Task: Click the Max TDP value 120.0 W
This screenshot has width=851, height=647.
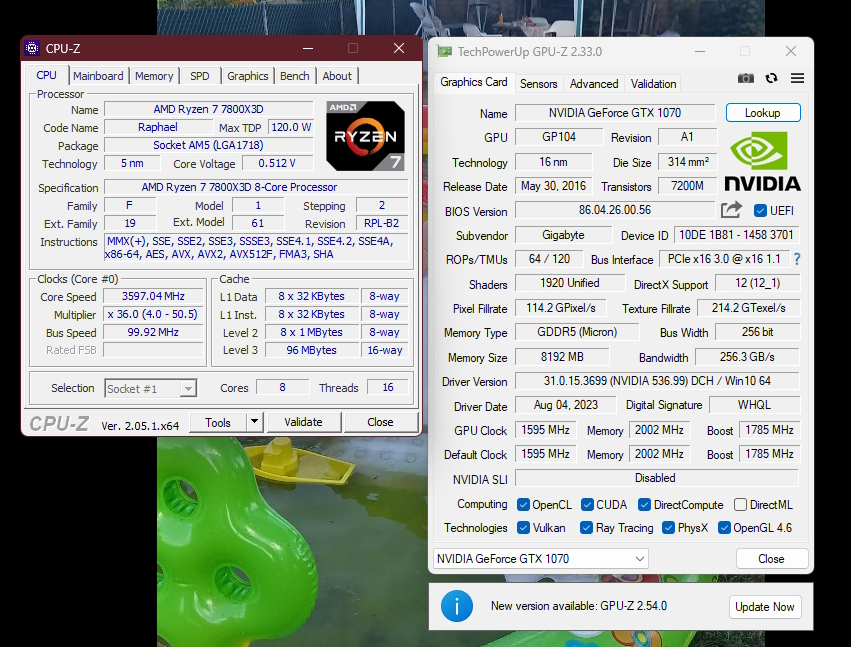Action: click(291, 127)
